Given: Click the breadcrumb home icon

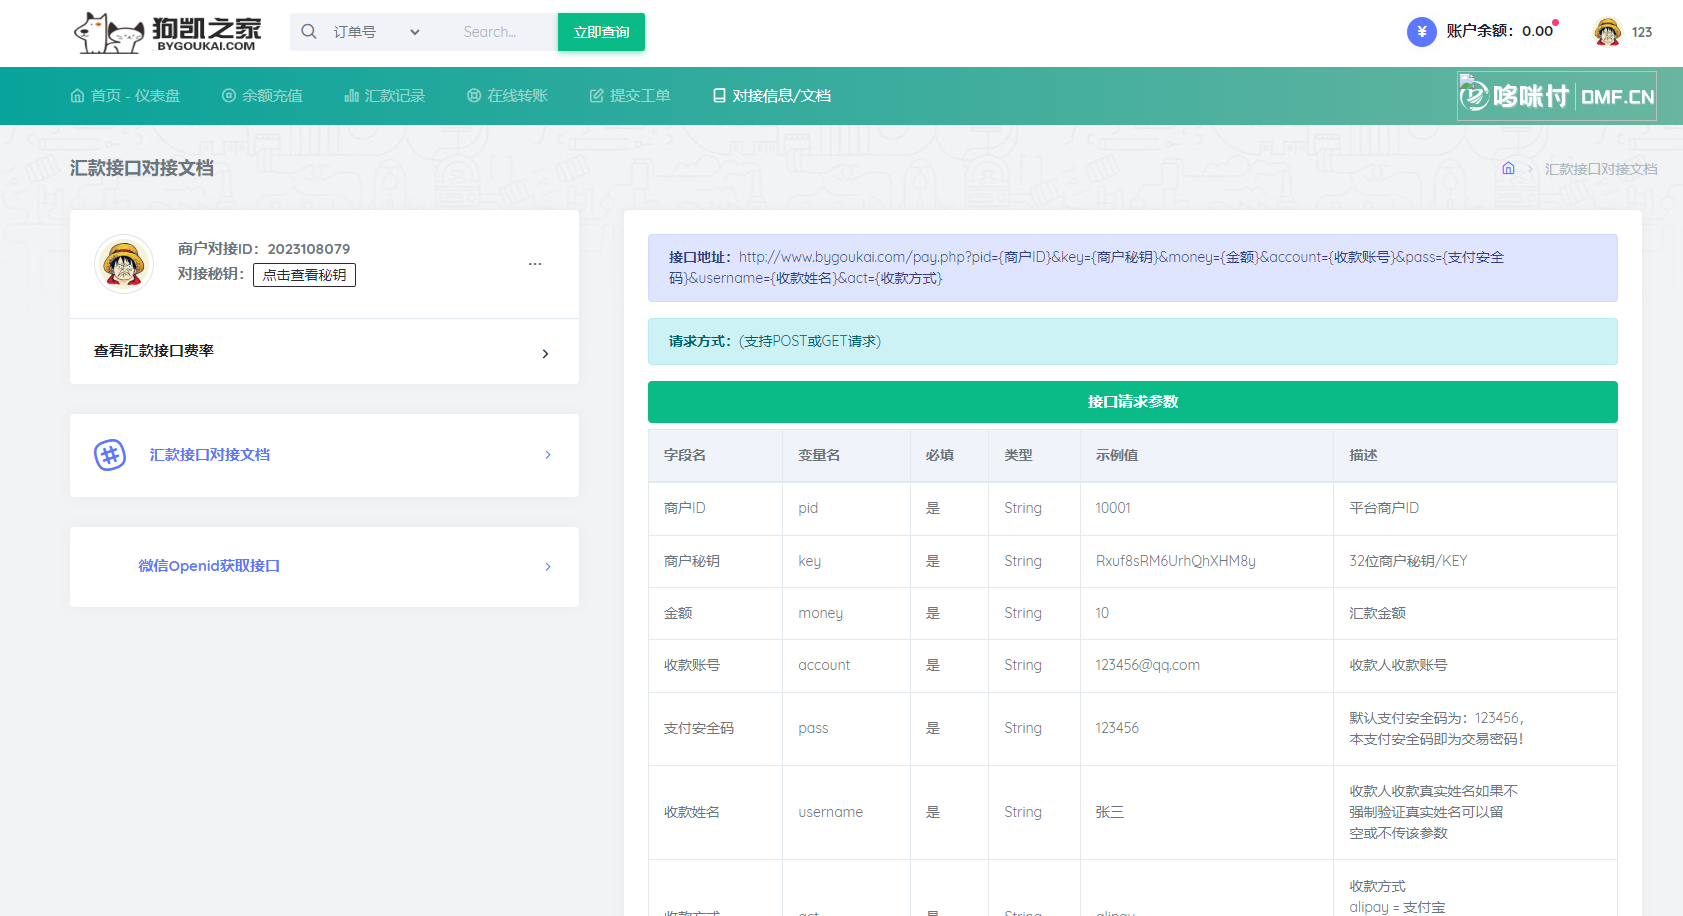Looking at the screenshot, I should pyautogui.click(x=1508, y=168).
